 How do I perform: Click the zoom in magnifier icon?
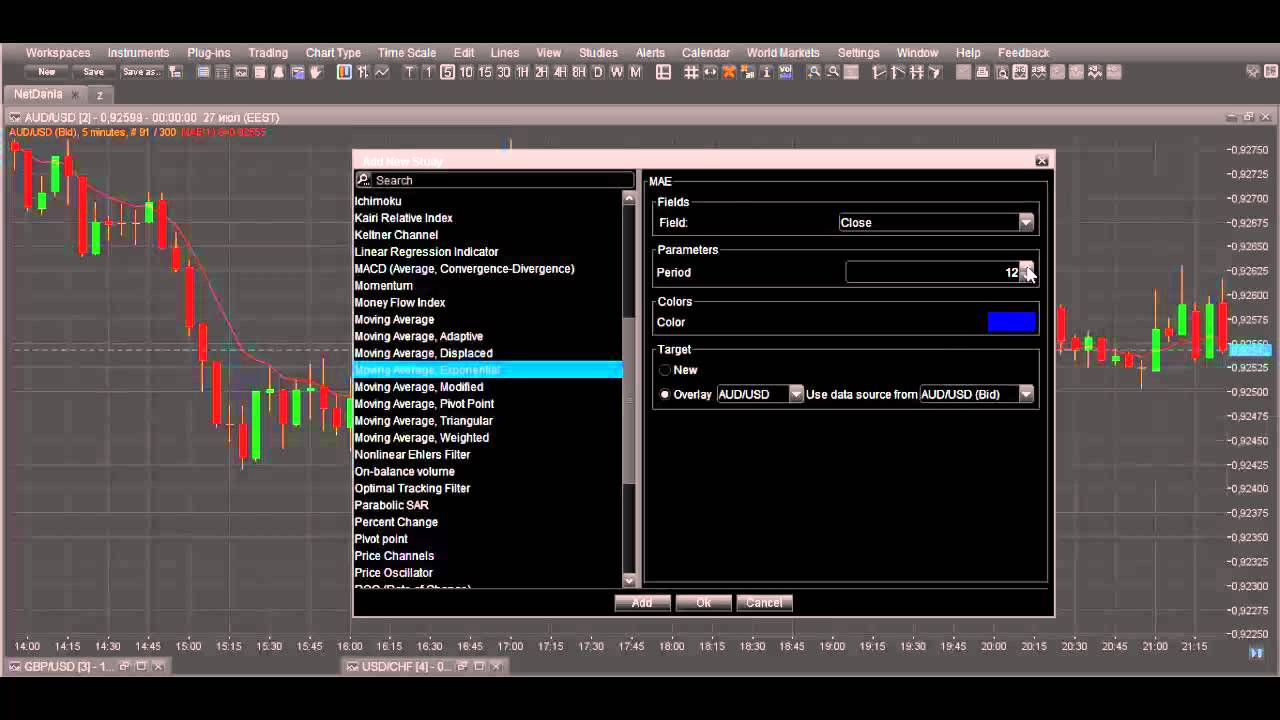coord(814,72)
